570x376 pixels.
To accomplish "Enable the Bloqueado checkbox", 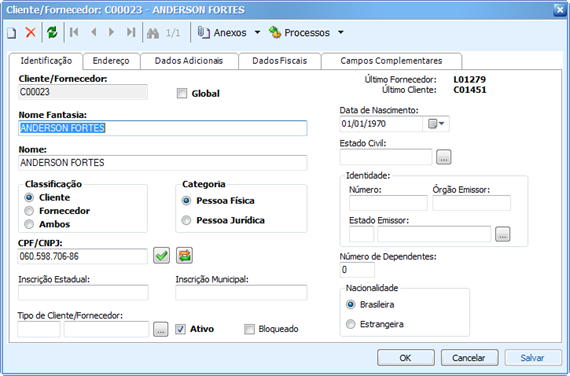I will click(249, 329).
